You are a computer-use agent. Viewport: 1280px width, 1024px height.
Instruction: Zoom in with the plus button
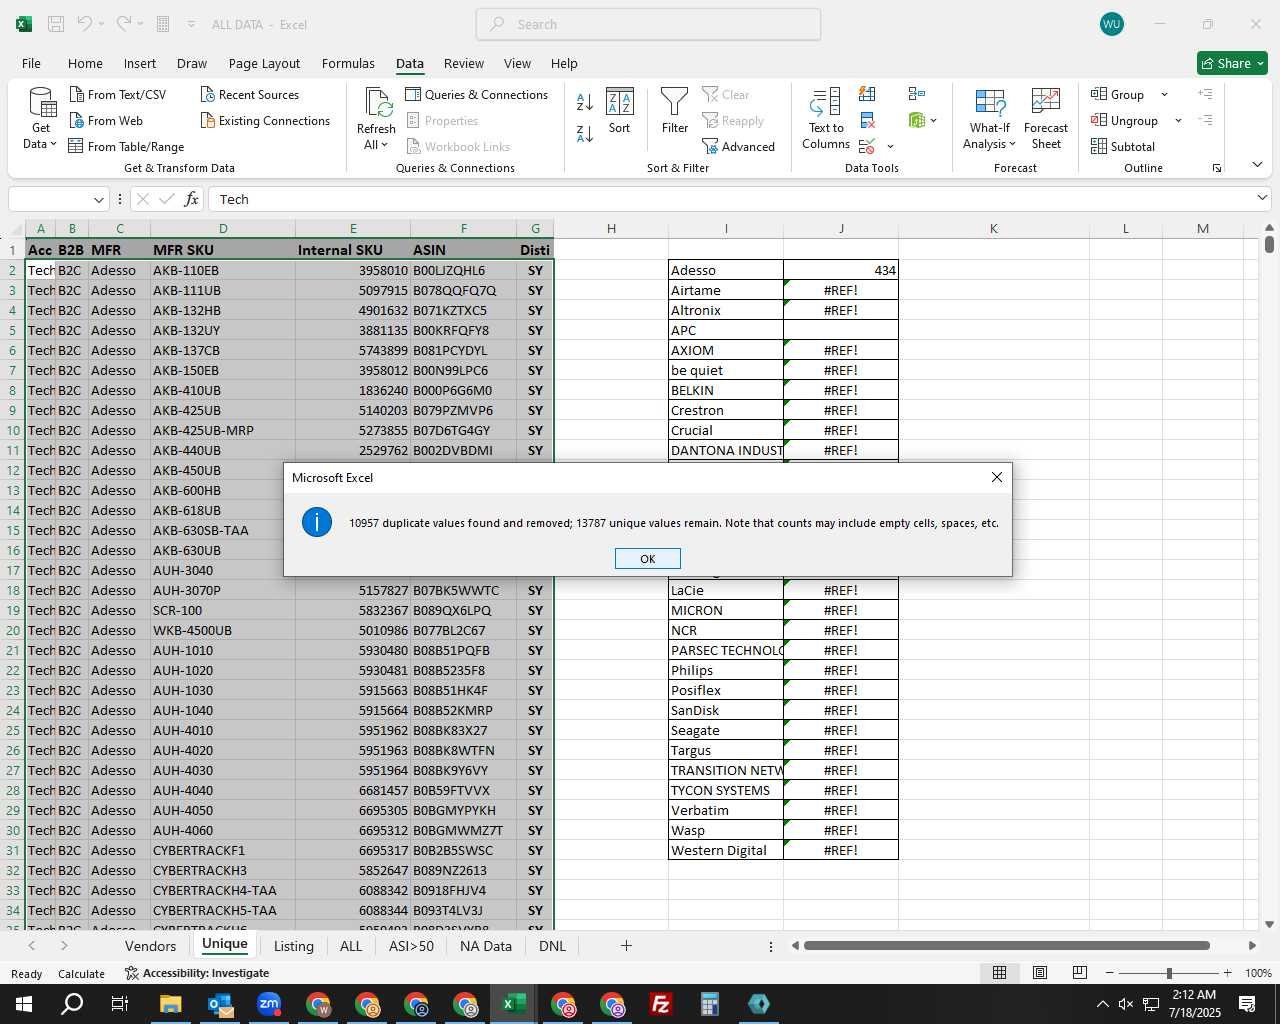click(1227, 973)
